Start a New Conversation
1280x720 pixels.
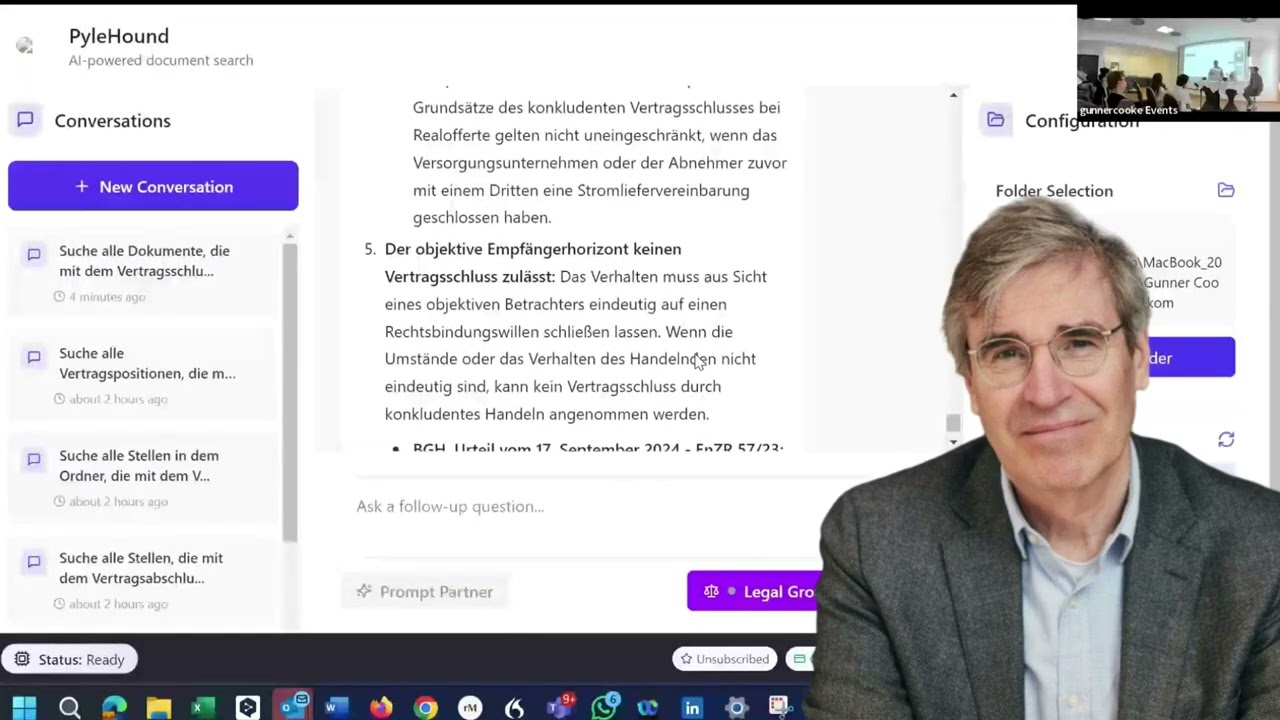point(153,186)
